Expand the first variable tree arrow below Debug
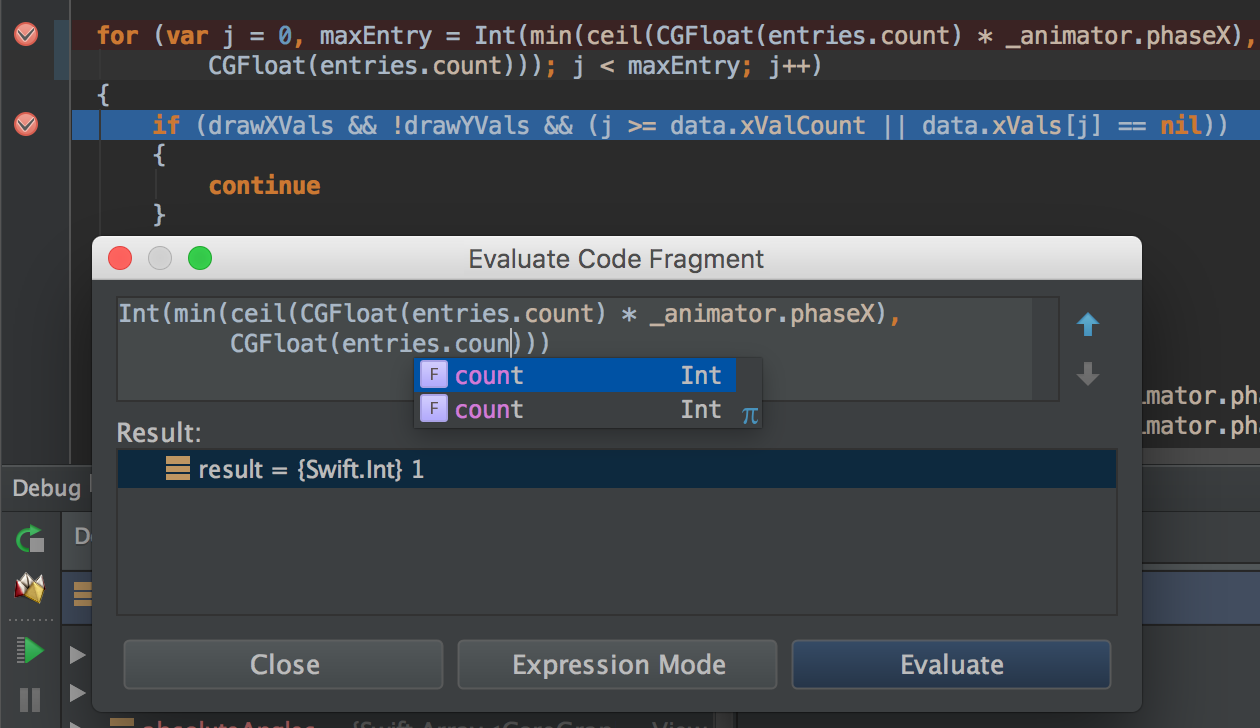 [x=78, y=655]
